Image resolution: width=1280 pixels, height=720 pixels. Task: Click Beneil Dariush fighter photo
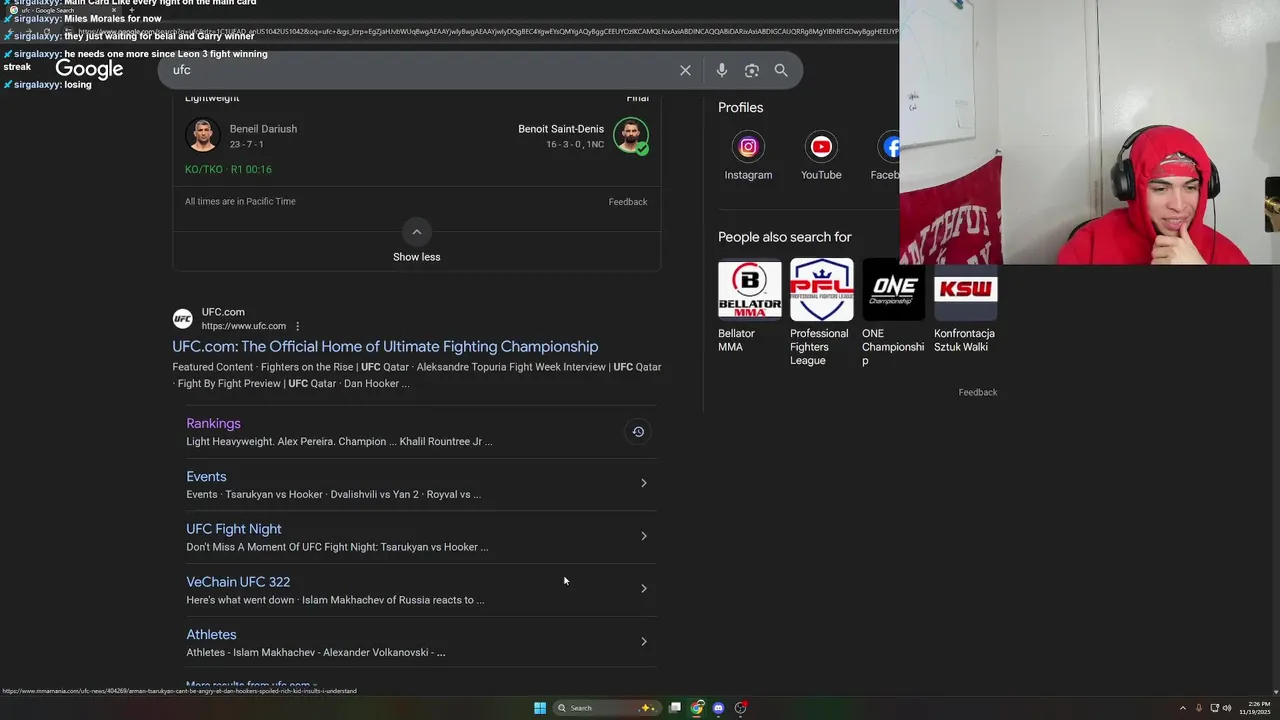pyautogui.click(x=202, y=135)
